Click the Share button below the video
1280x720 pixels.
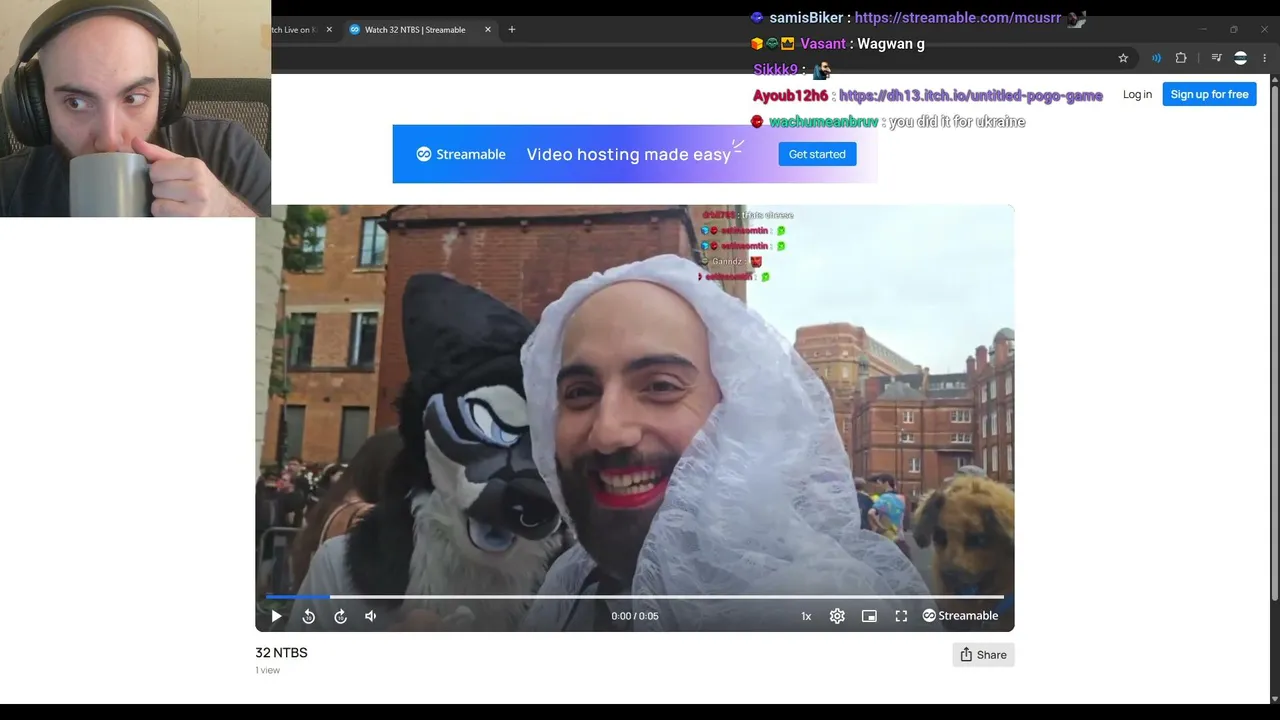[x=983, y=655]
